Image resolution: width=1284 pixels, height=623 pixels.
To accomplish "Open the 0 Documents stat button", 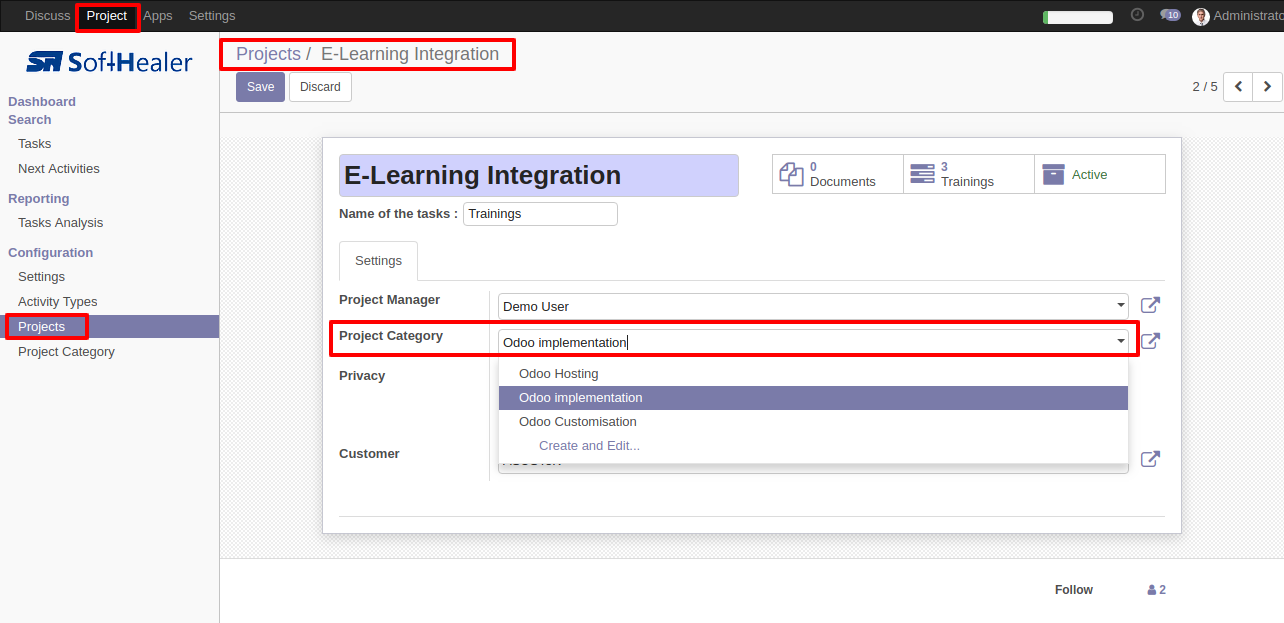I will [x=838, y=174].
